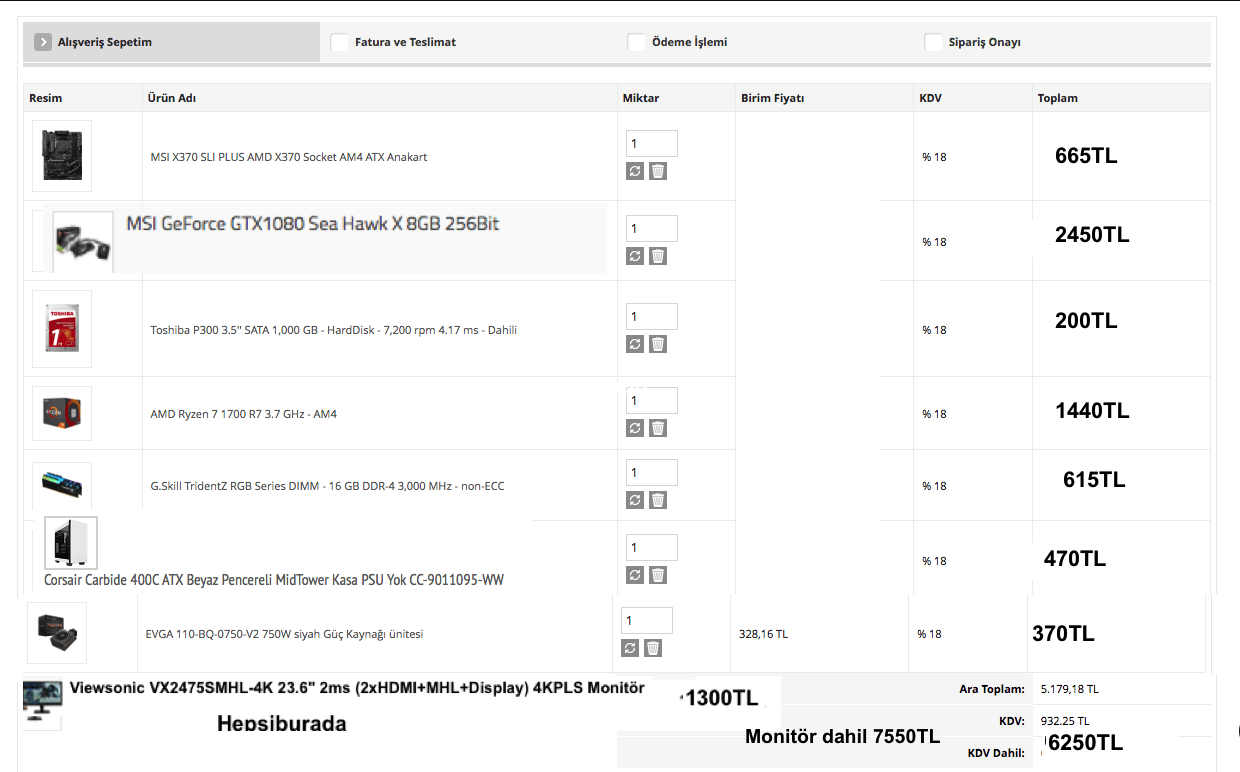Open Toshiba P300 3.5" SATA product link
Image resolution: width=1240 pixels, height=772 pixels.
click(x=334, y=330)
